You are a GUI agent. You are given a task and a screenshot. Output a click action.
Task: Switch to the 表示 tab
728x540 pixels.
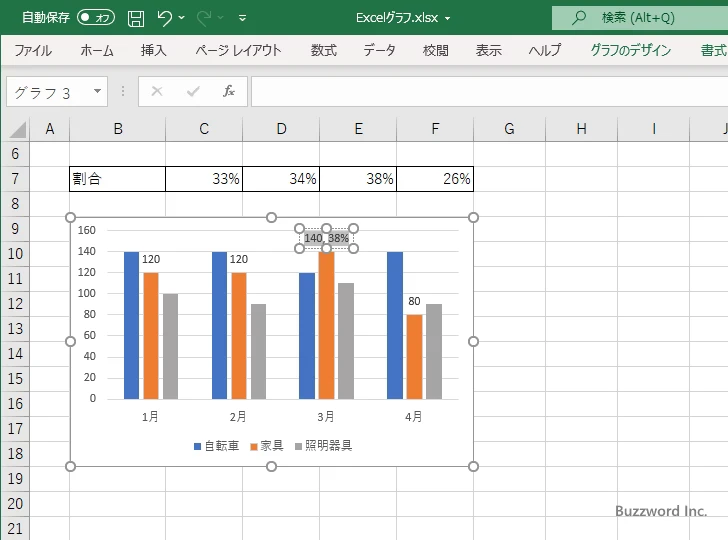point(488,50)
